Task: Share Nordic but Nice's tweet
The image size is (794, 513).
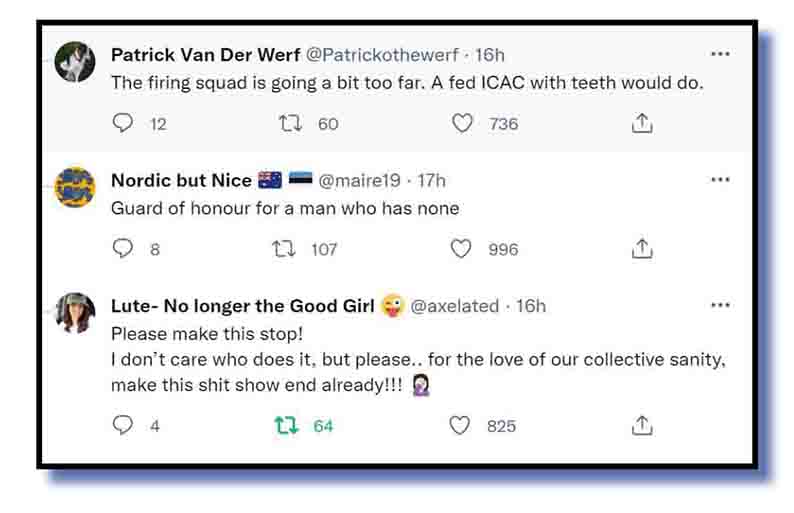Action: (642, 249)
